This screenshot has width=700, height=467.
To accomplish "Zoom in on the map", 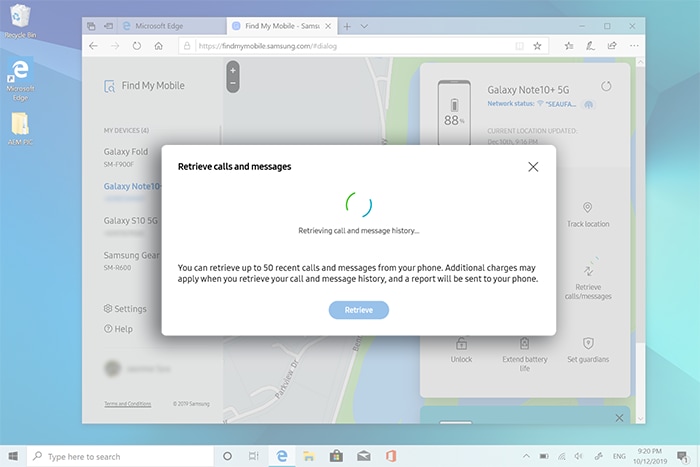I will point(233,70).
